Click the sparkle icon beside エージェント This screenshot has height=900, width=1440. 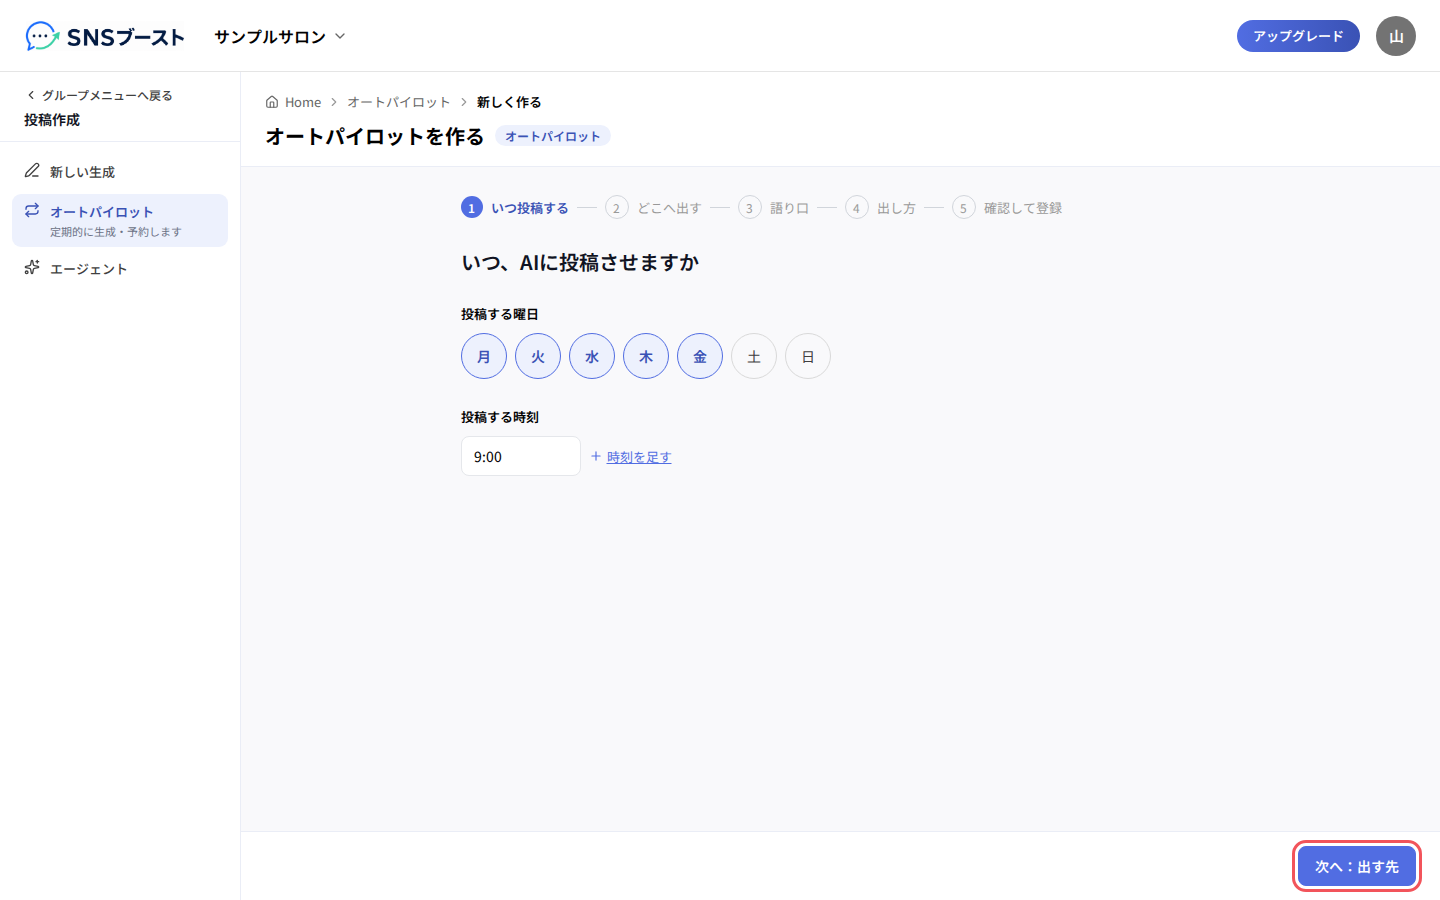[32, 267]
